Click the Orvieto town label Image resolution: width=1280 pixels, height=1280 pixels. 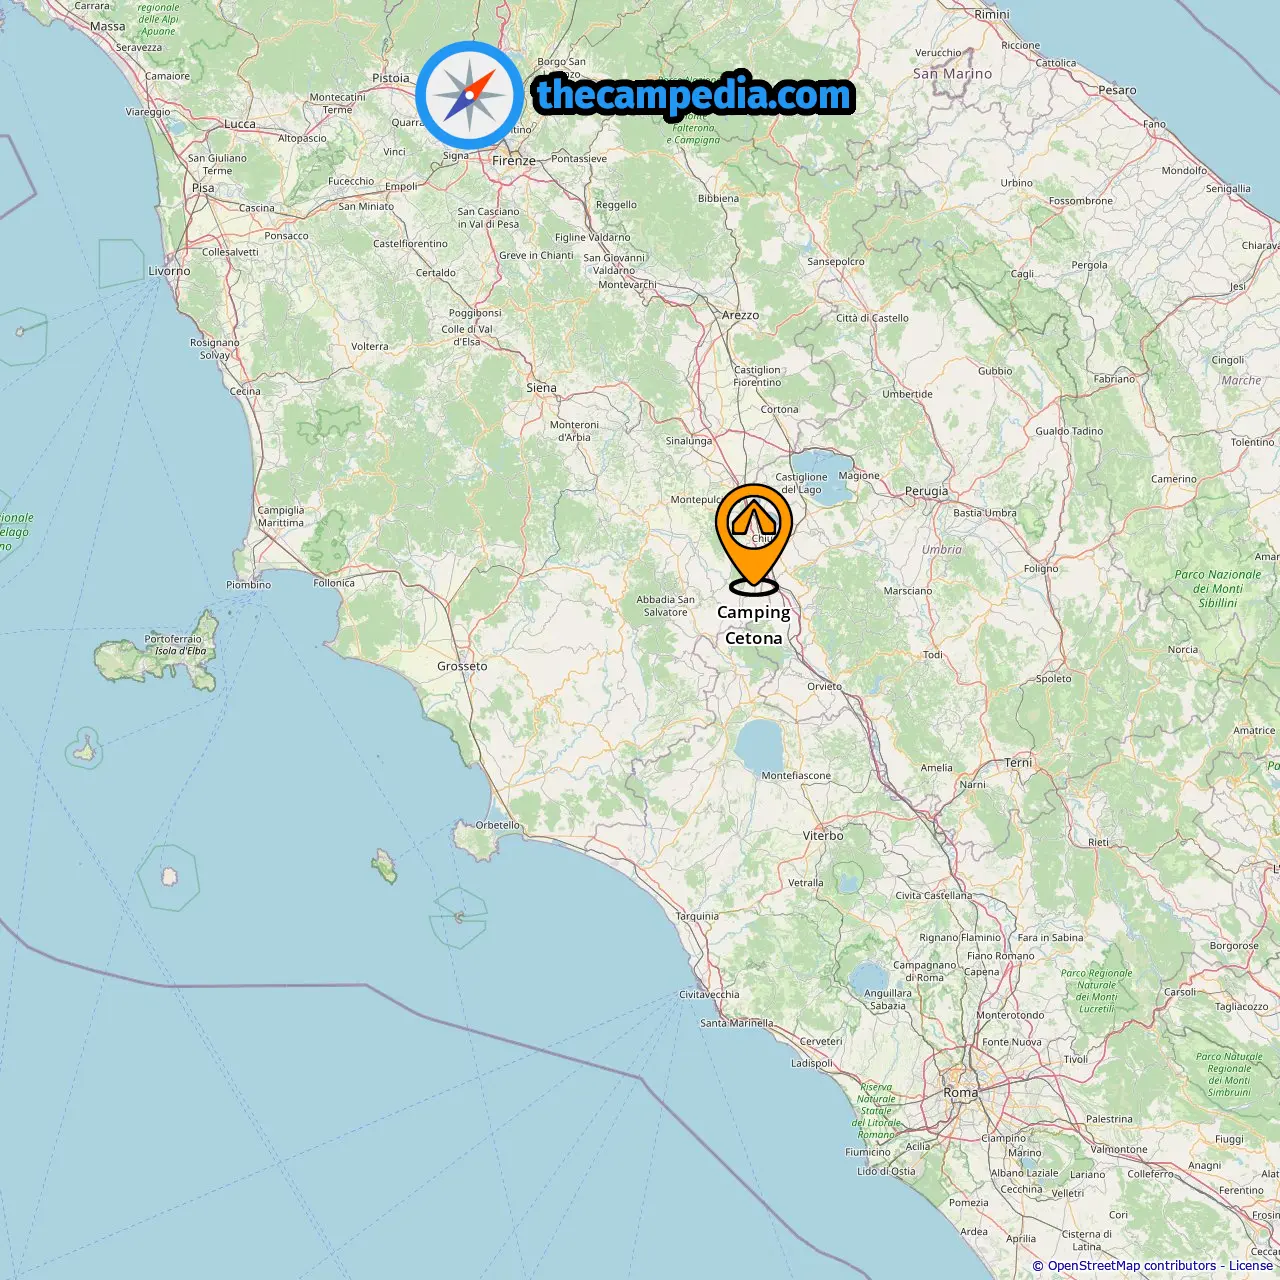[x=825, y=687]
